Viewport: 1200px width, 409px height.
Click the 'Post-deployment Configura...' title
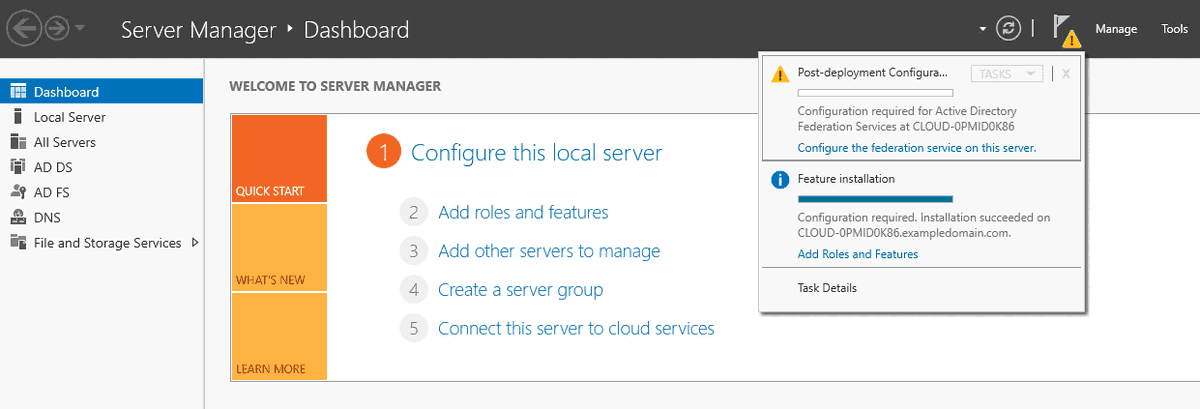pos(872,74)
